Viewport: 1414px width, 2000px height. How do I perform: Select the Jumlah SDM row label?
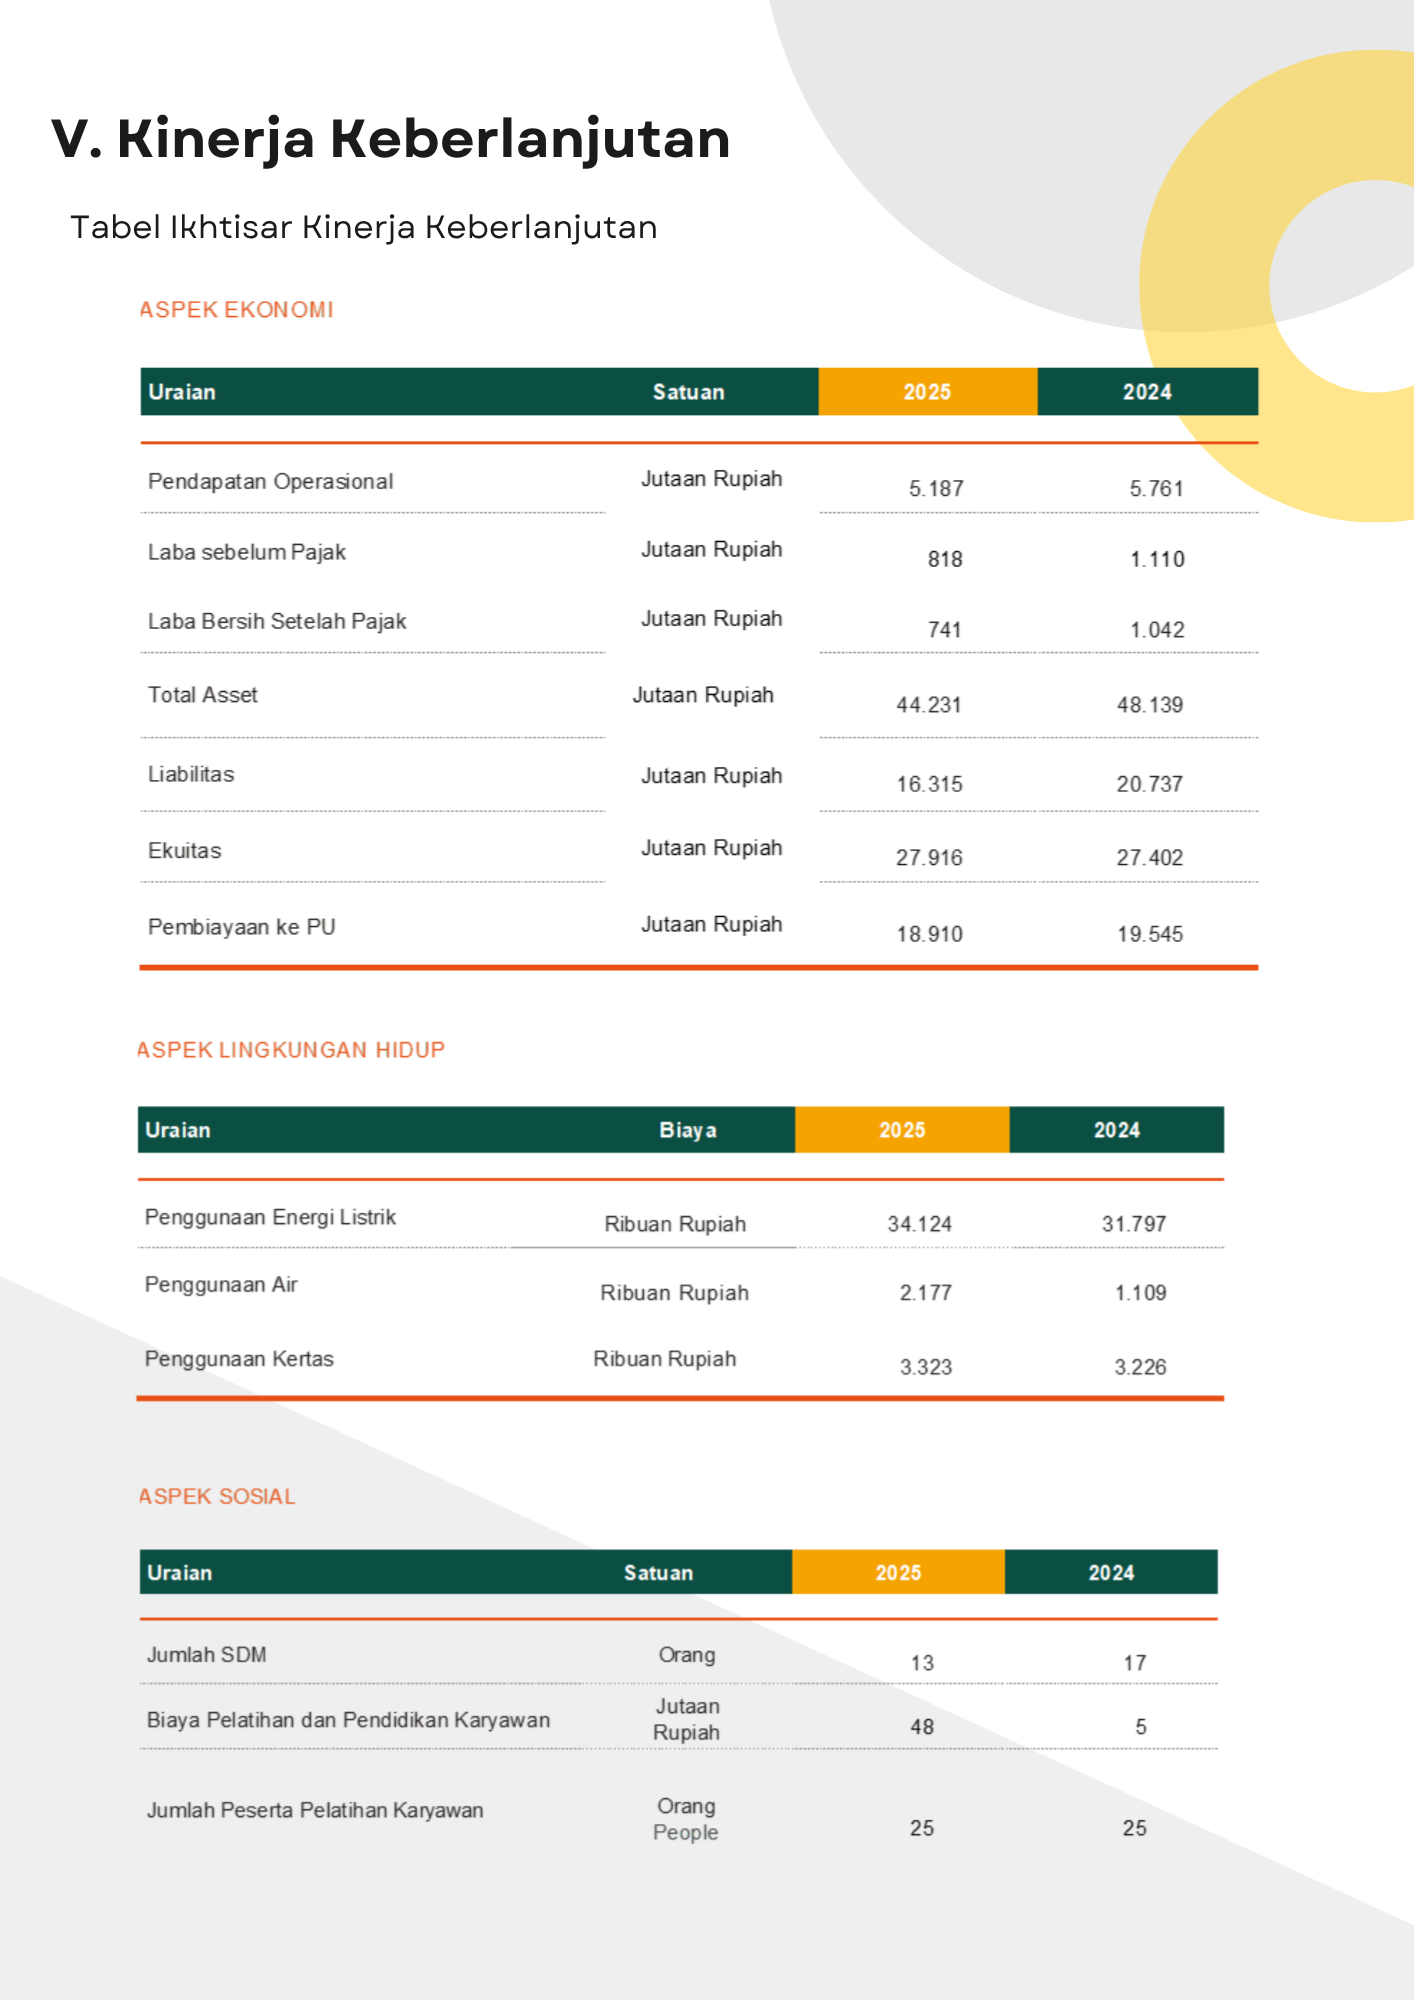(x=207, y=1655)
